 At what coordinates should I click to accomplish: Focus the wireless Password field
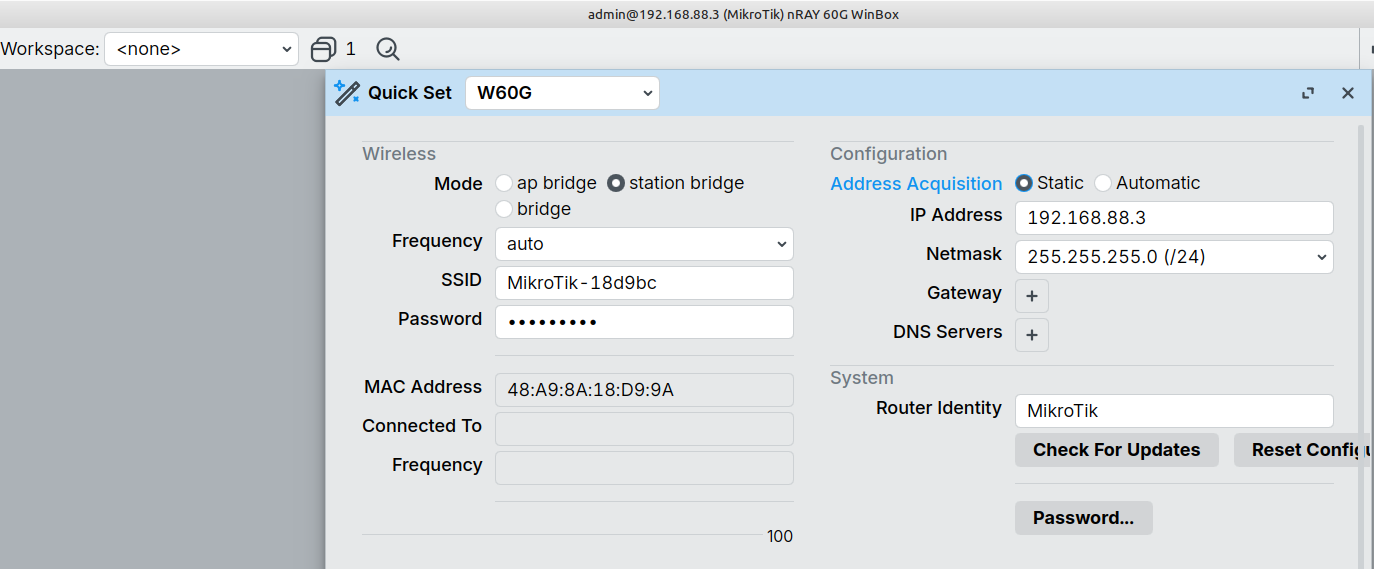[644, 322]
